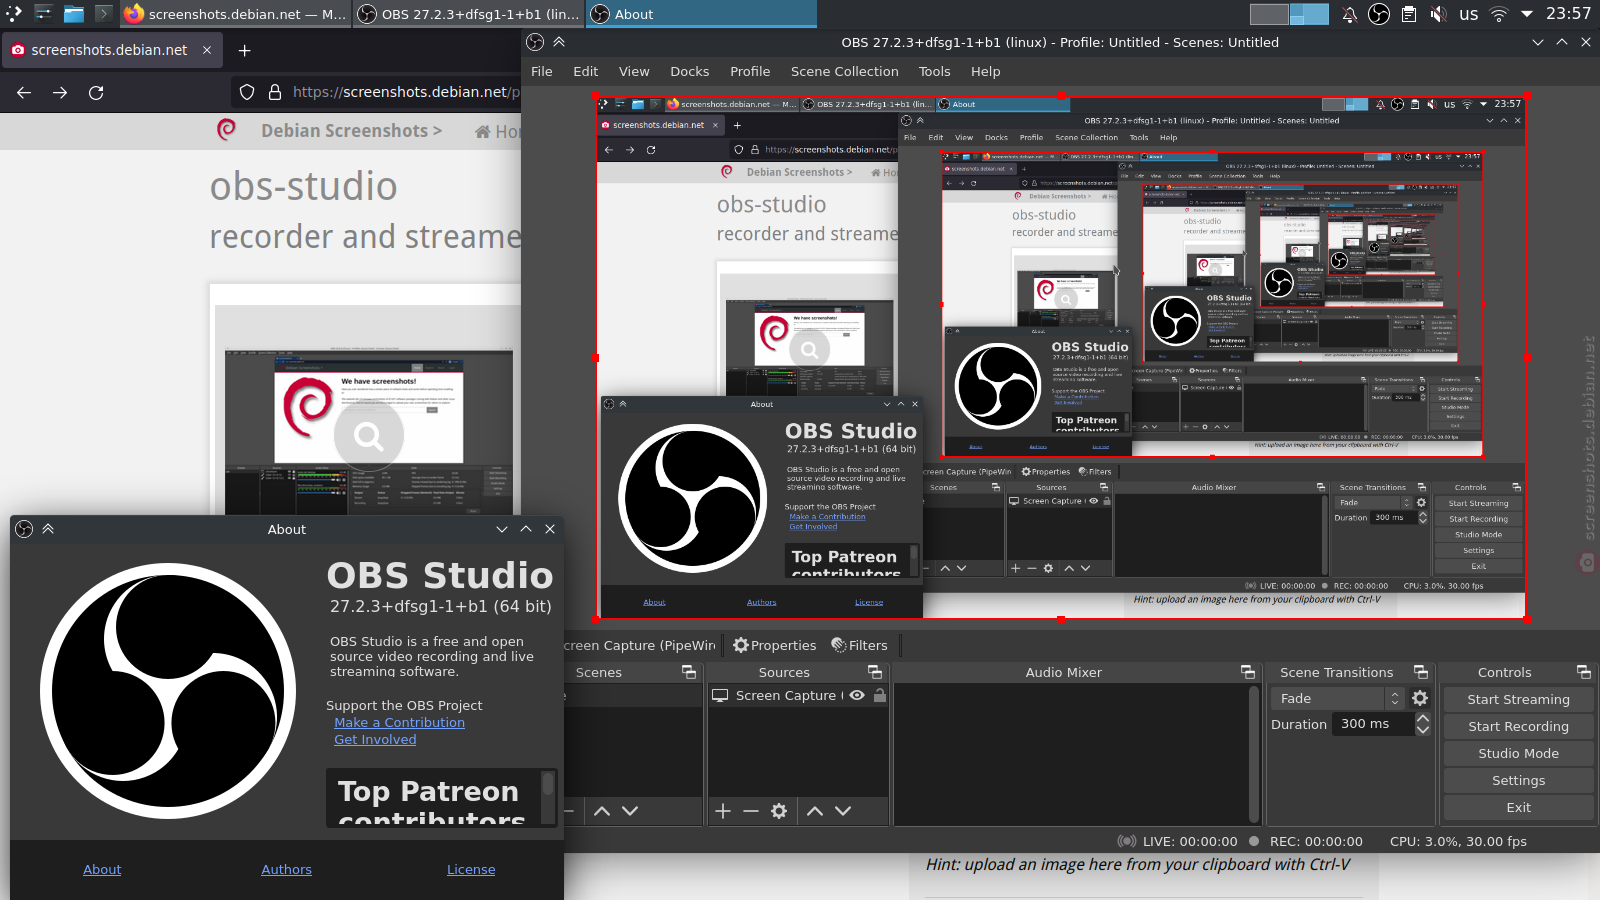
Task: Reload the Firefox page
Action: [x=96, y=92]
